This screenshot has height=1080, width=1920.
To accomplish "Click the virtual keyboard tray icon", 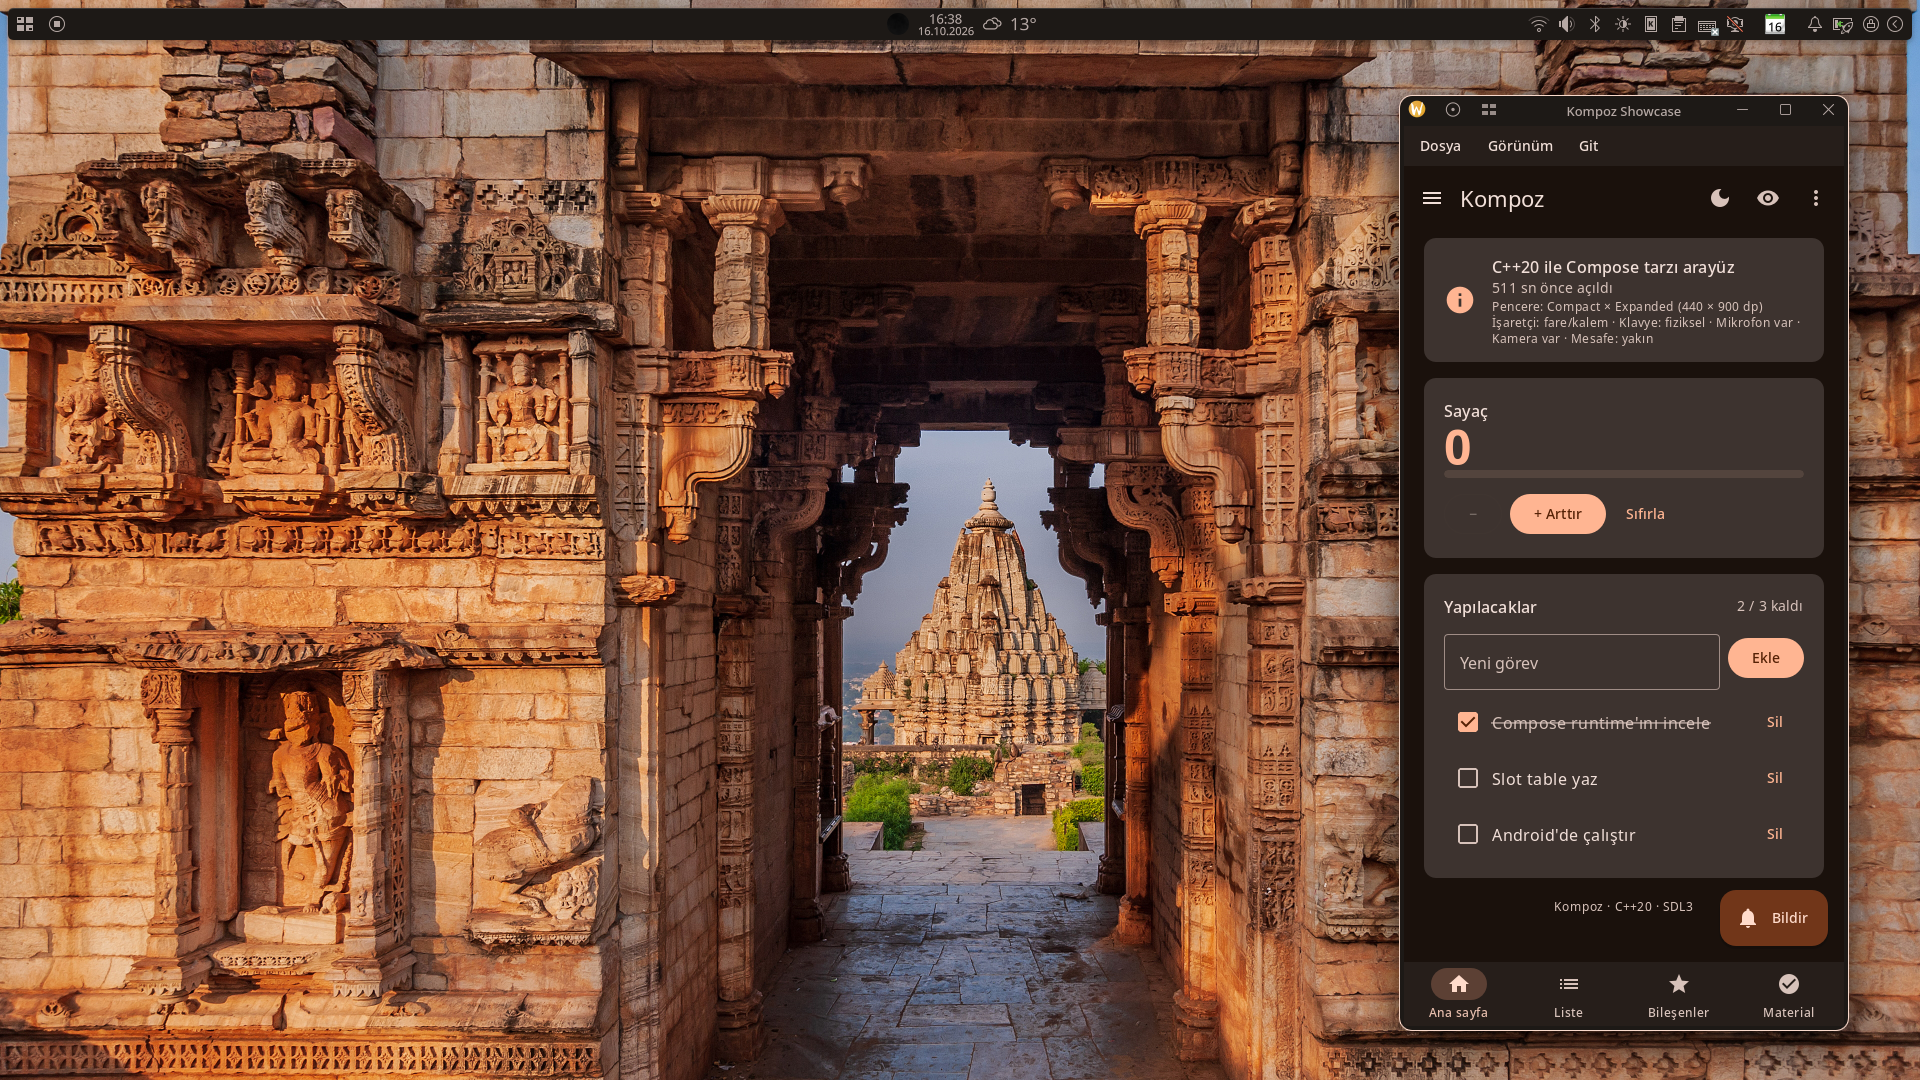I will coord(1707,26).
